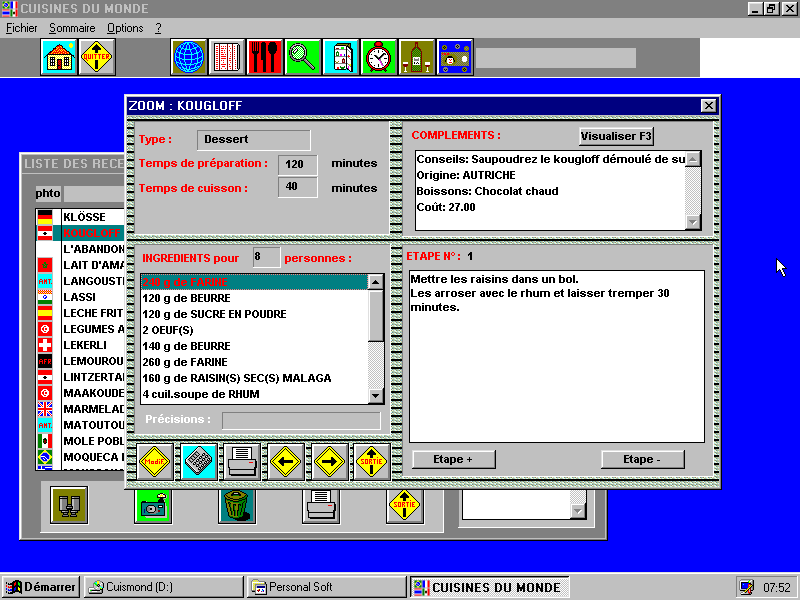
Task: Open the wine bottle and glass icon
Action: click(417, 57)
